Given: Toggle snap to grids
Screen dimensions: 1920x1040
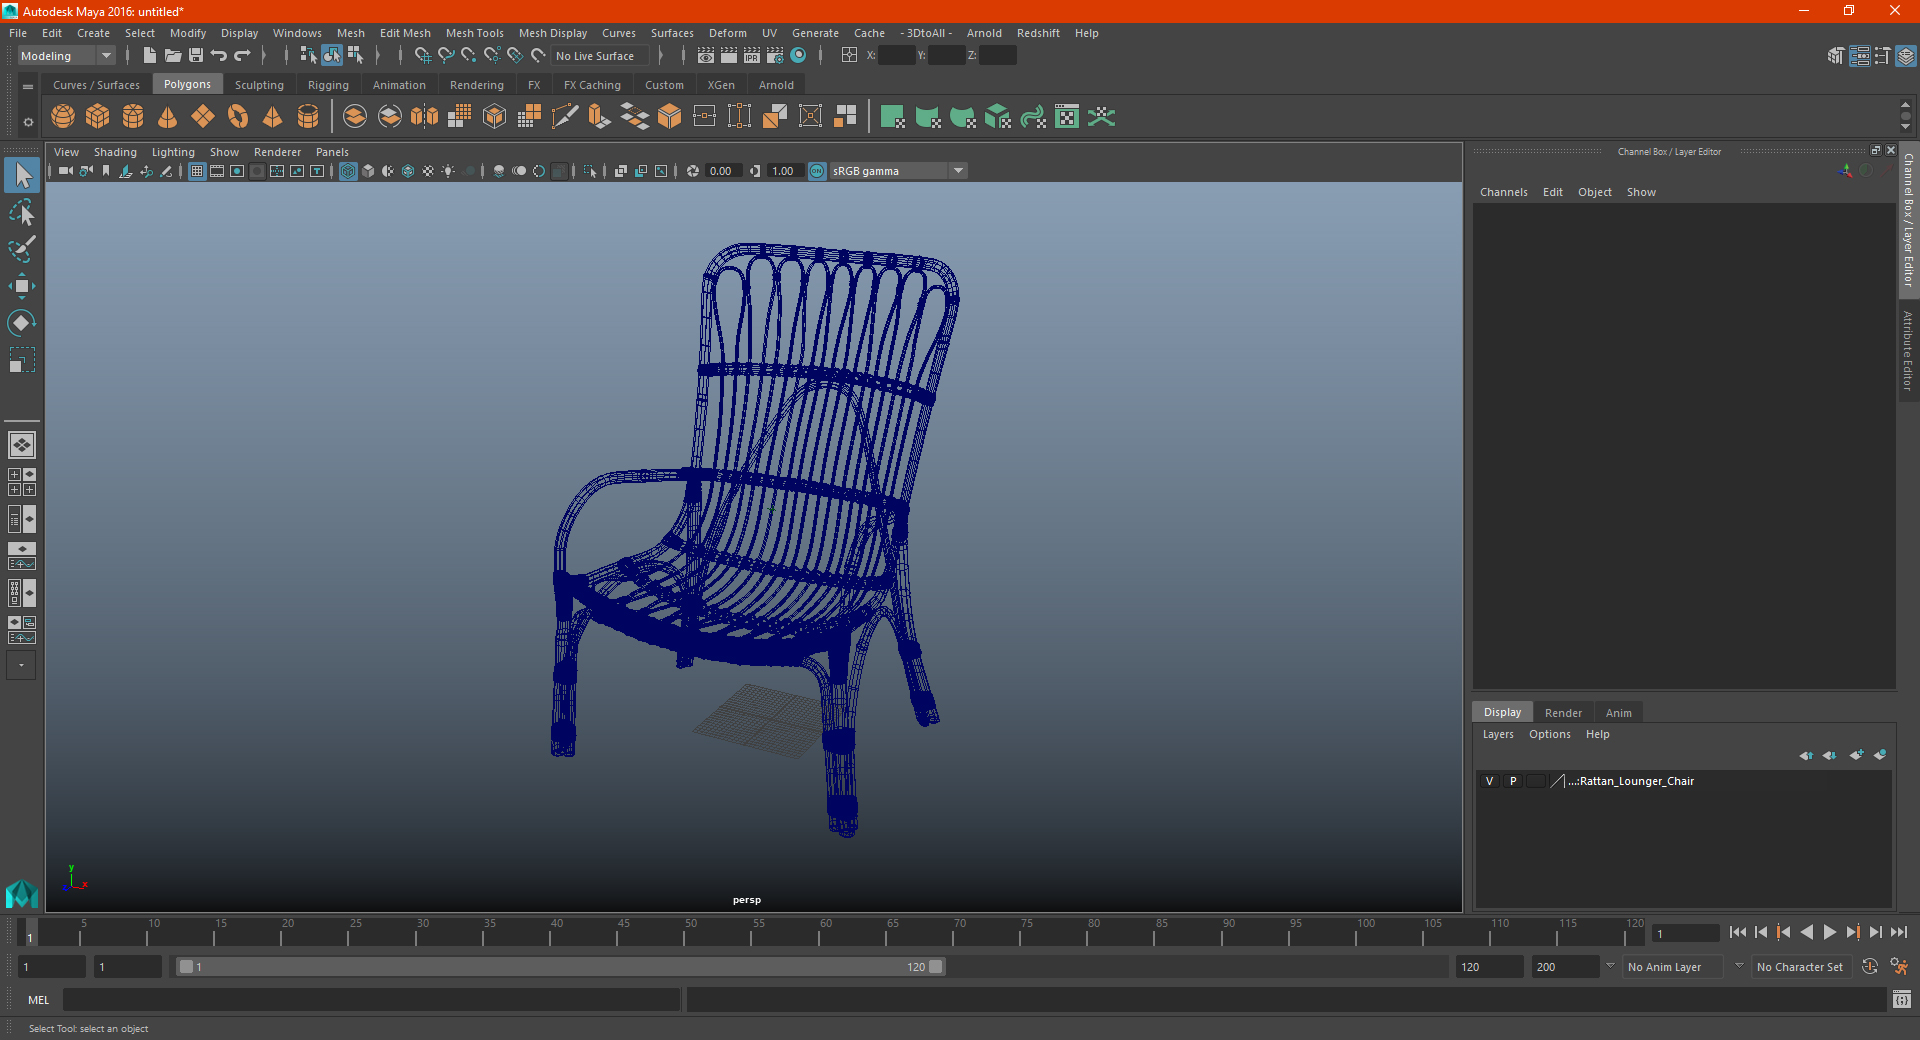Looking at the screenshot, I should pyautogui.click(x=422, y=56).
